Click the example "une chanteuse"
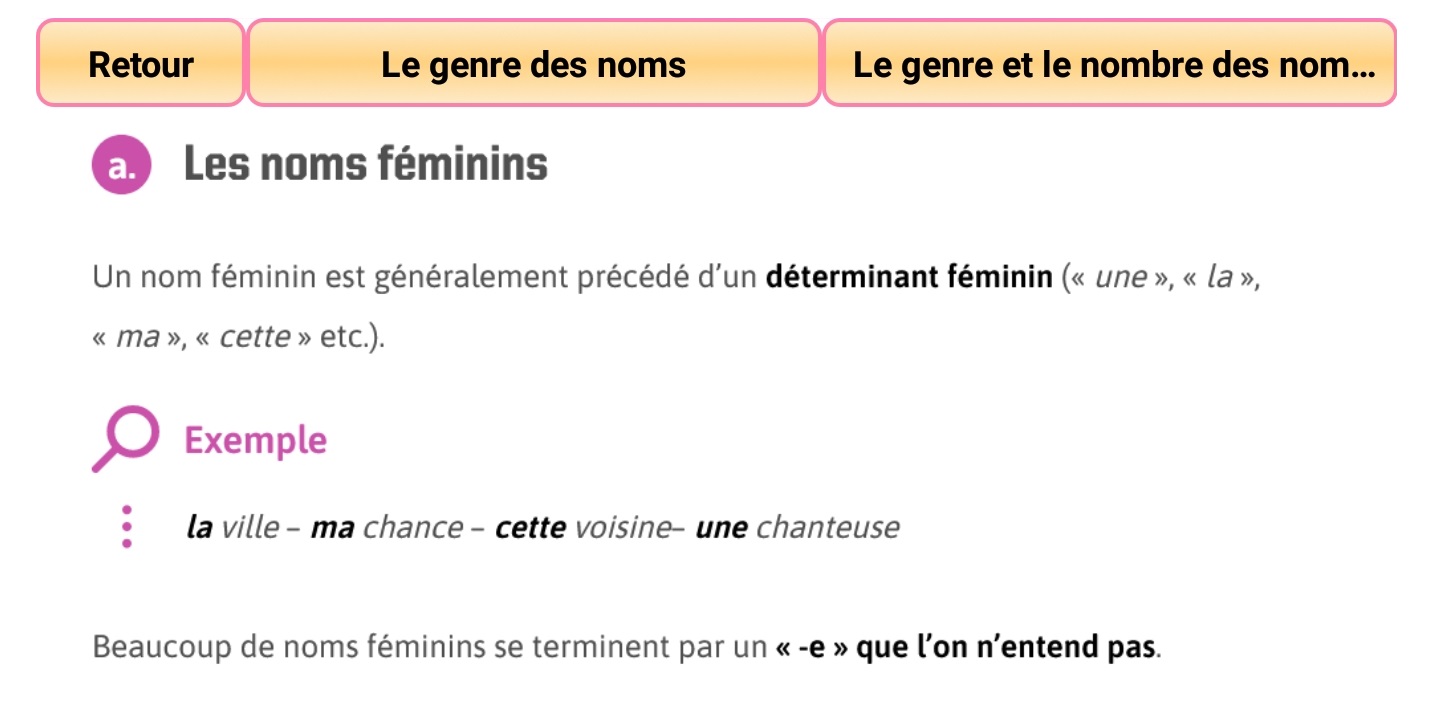 click(797, 527)
